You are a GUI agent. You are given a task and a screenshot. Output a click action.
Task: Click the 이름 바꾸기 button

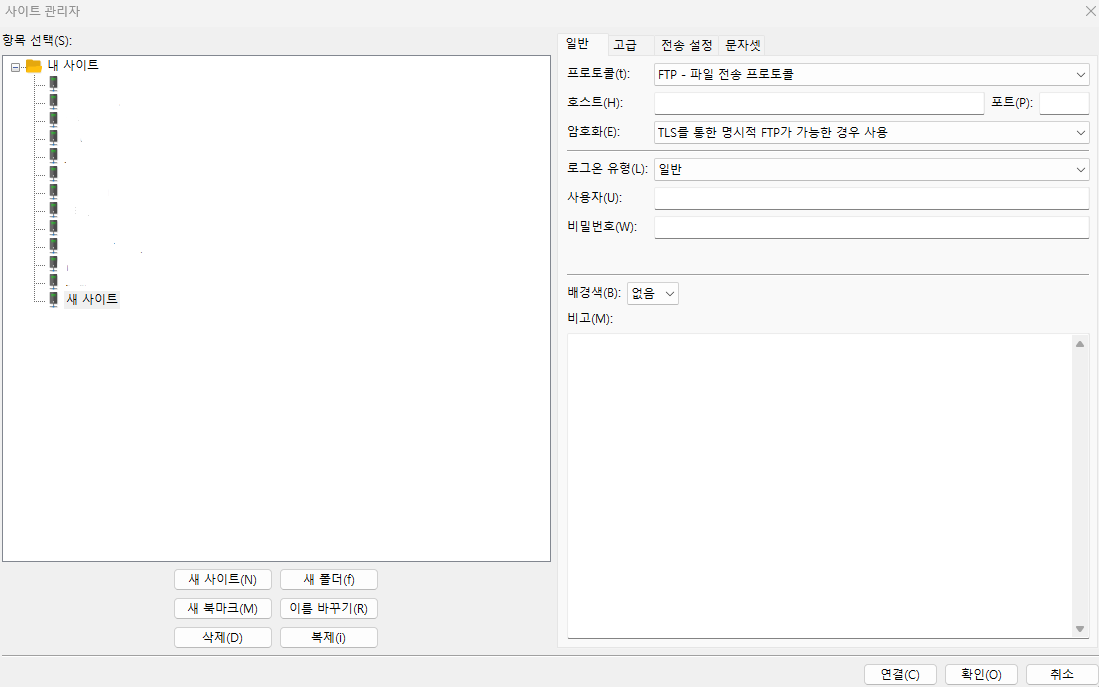click(328, 608)
